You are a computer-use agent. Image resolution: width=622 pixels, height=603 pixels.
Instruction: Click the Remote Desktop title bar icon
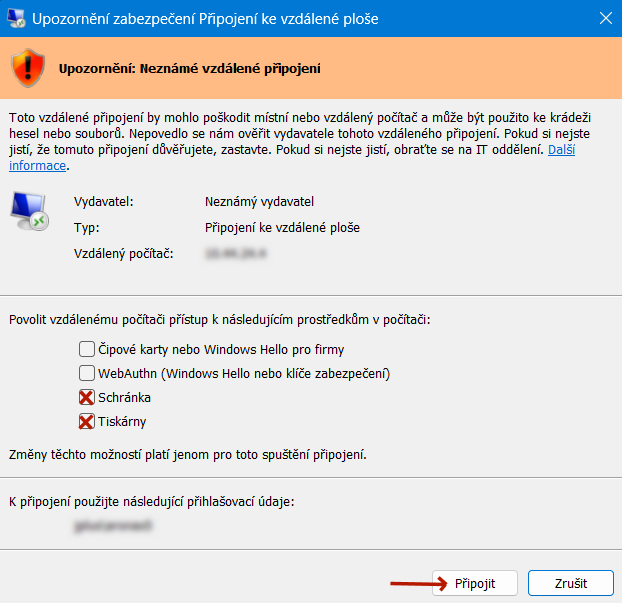(17, 18)
